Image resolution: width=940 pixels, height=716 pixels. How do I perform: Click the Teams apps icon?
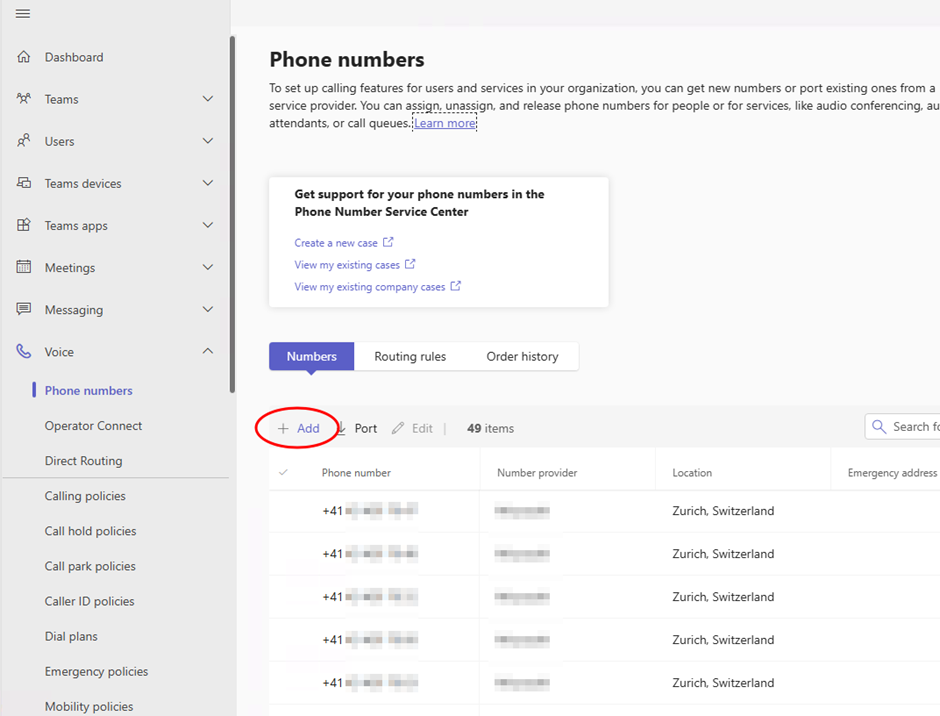click(23, 225)
